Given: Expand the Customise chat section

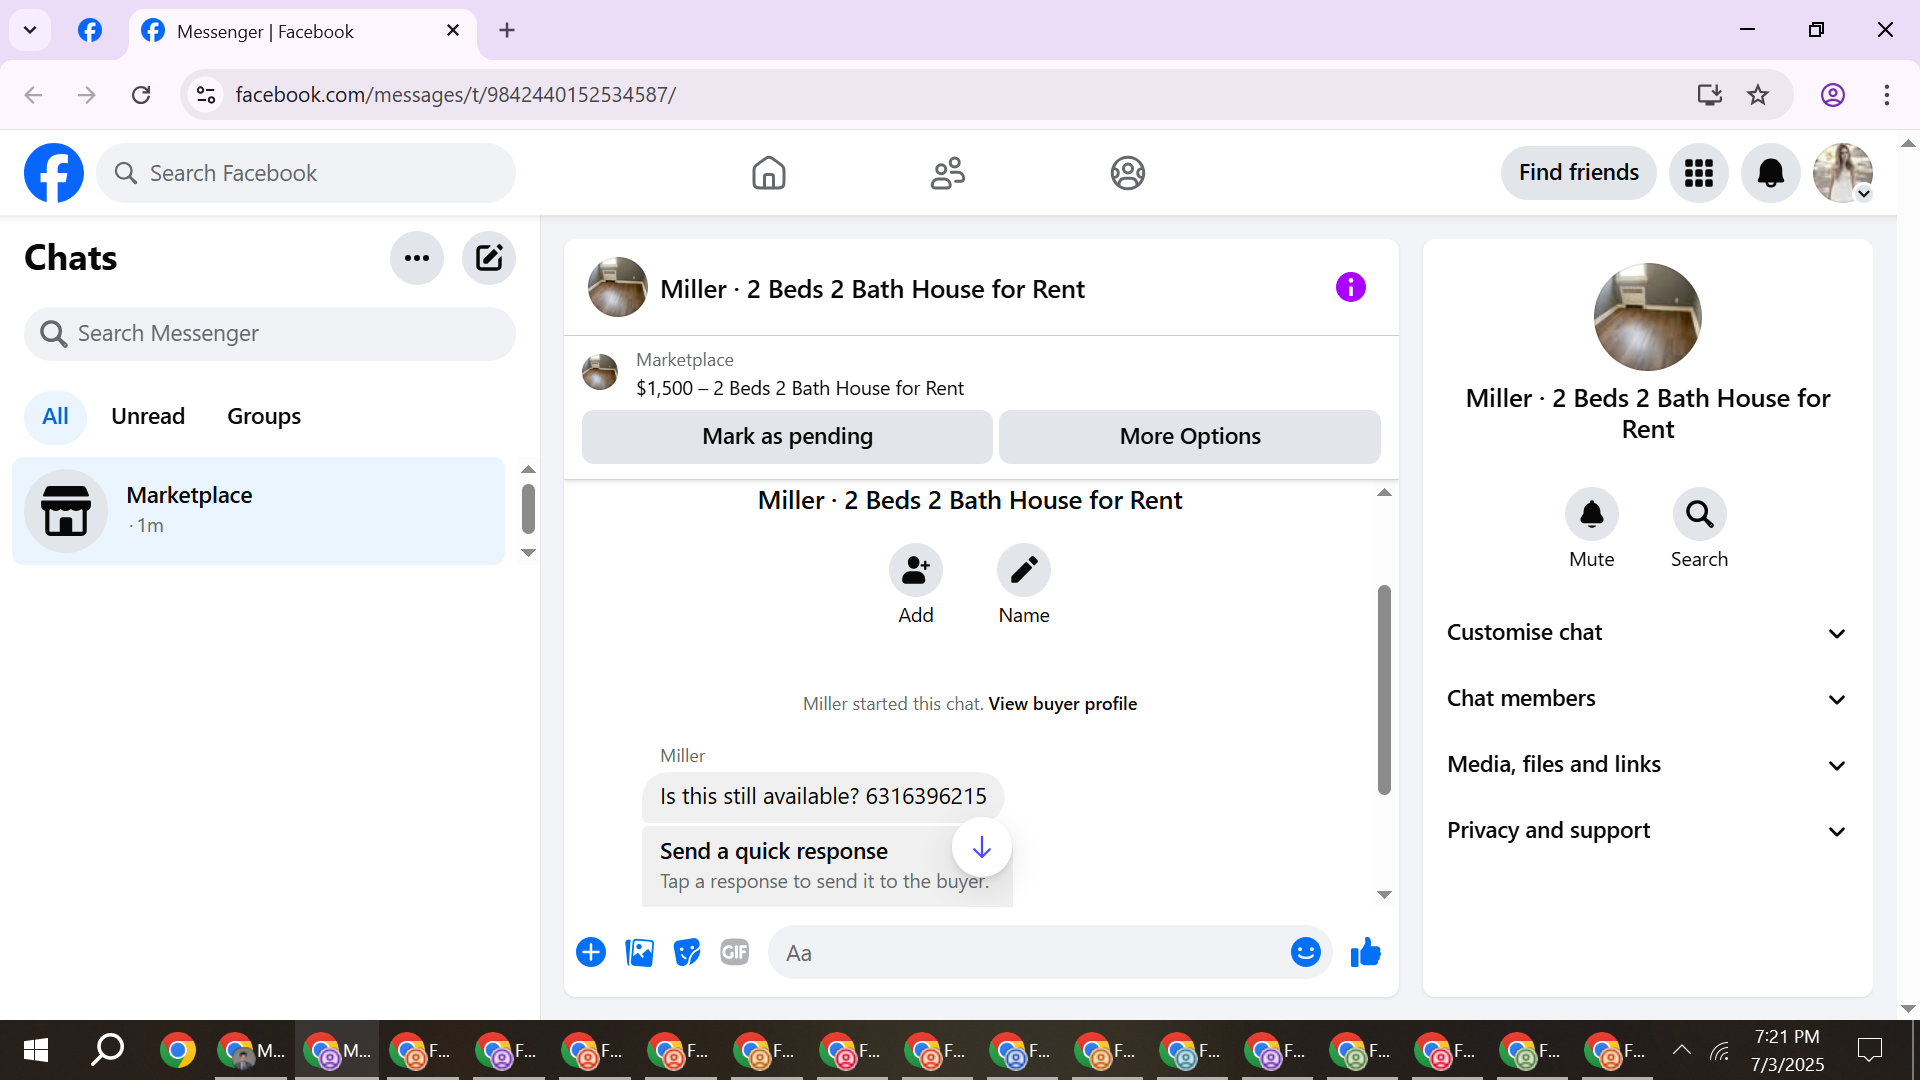Looking at the screenshot, I should (1647, 633).
